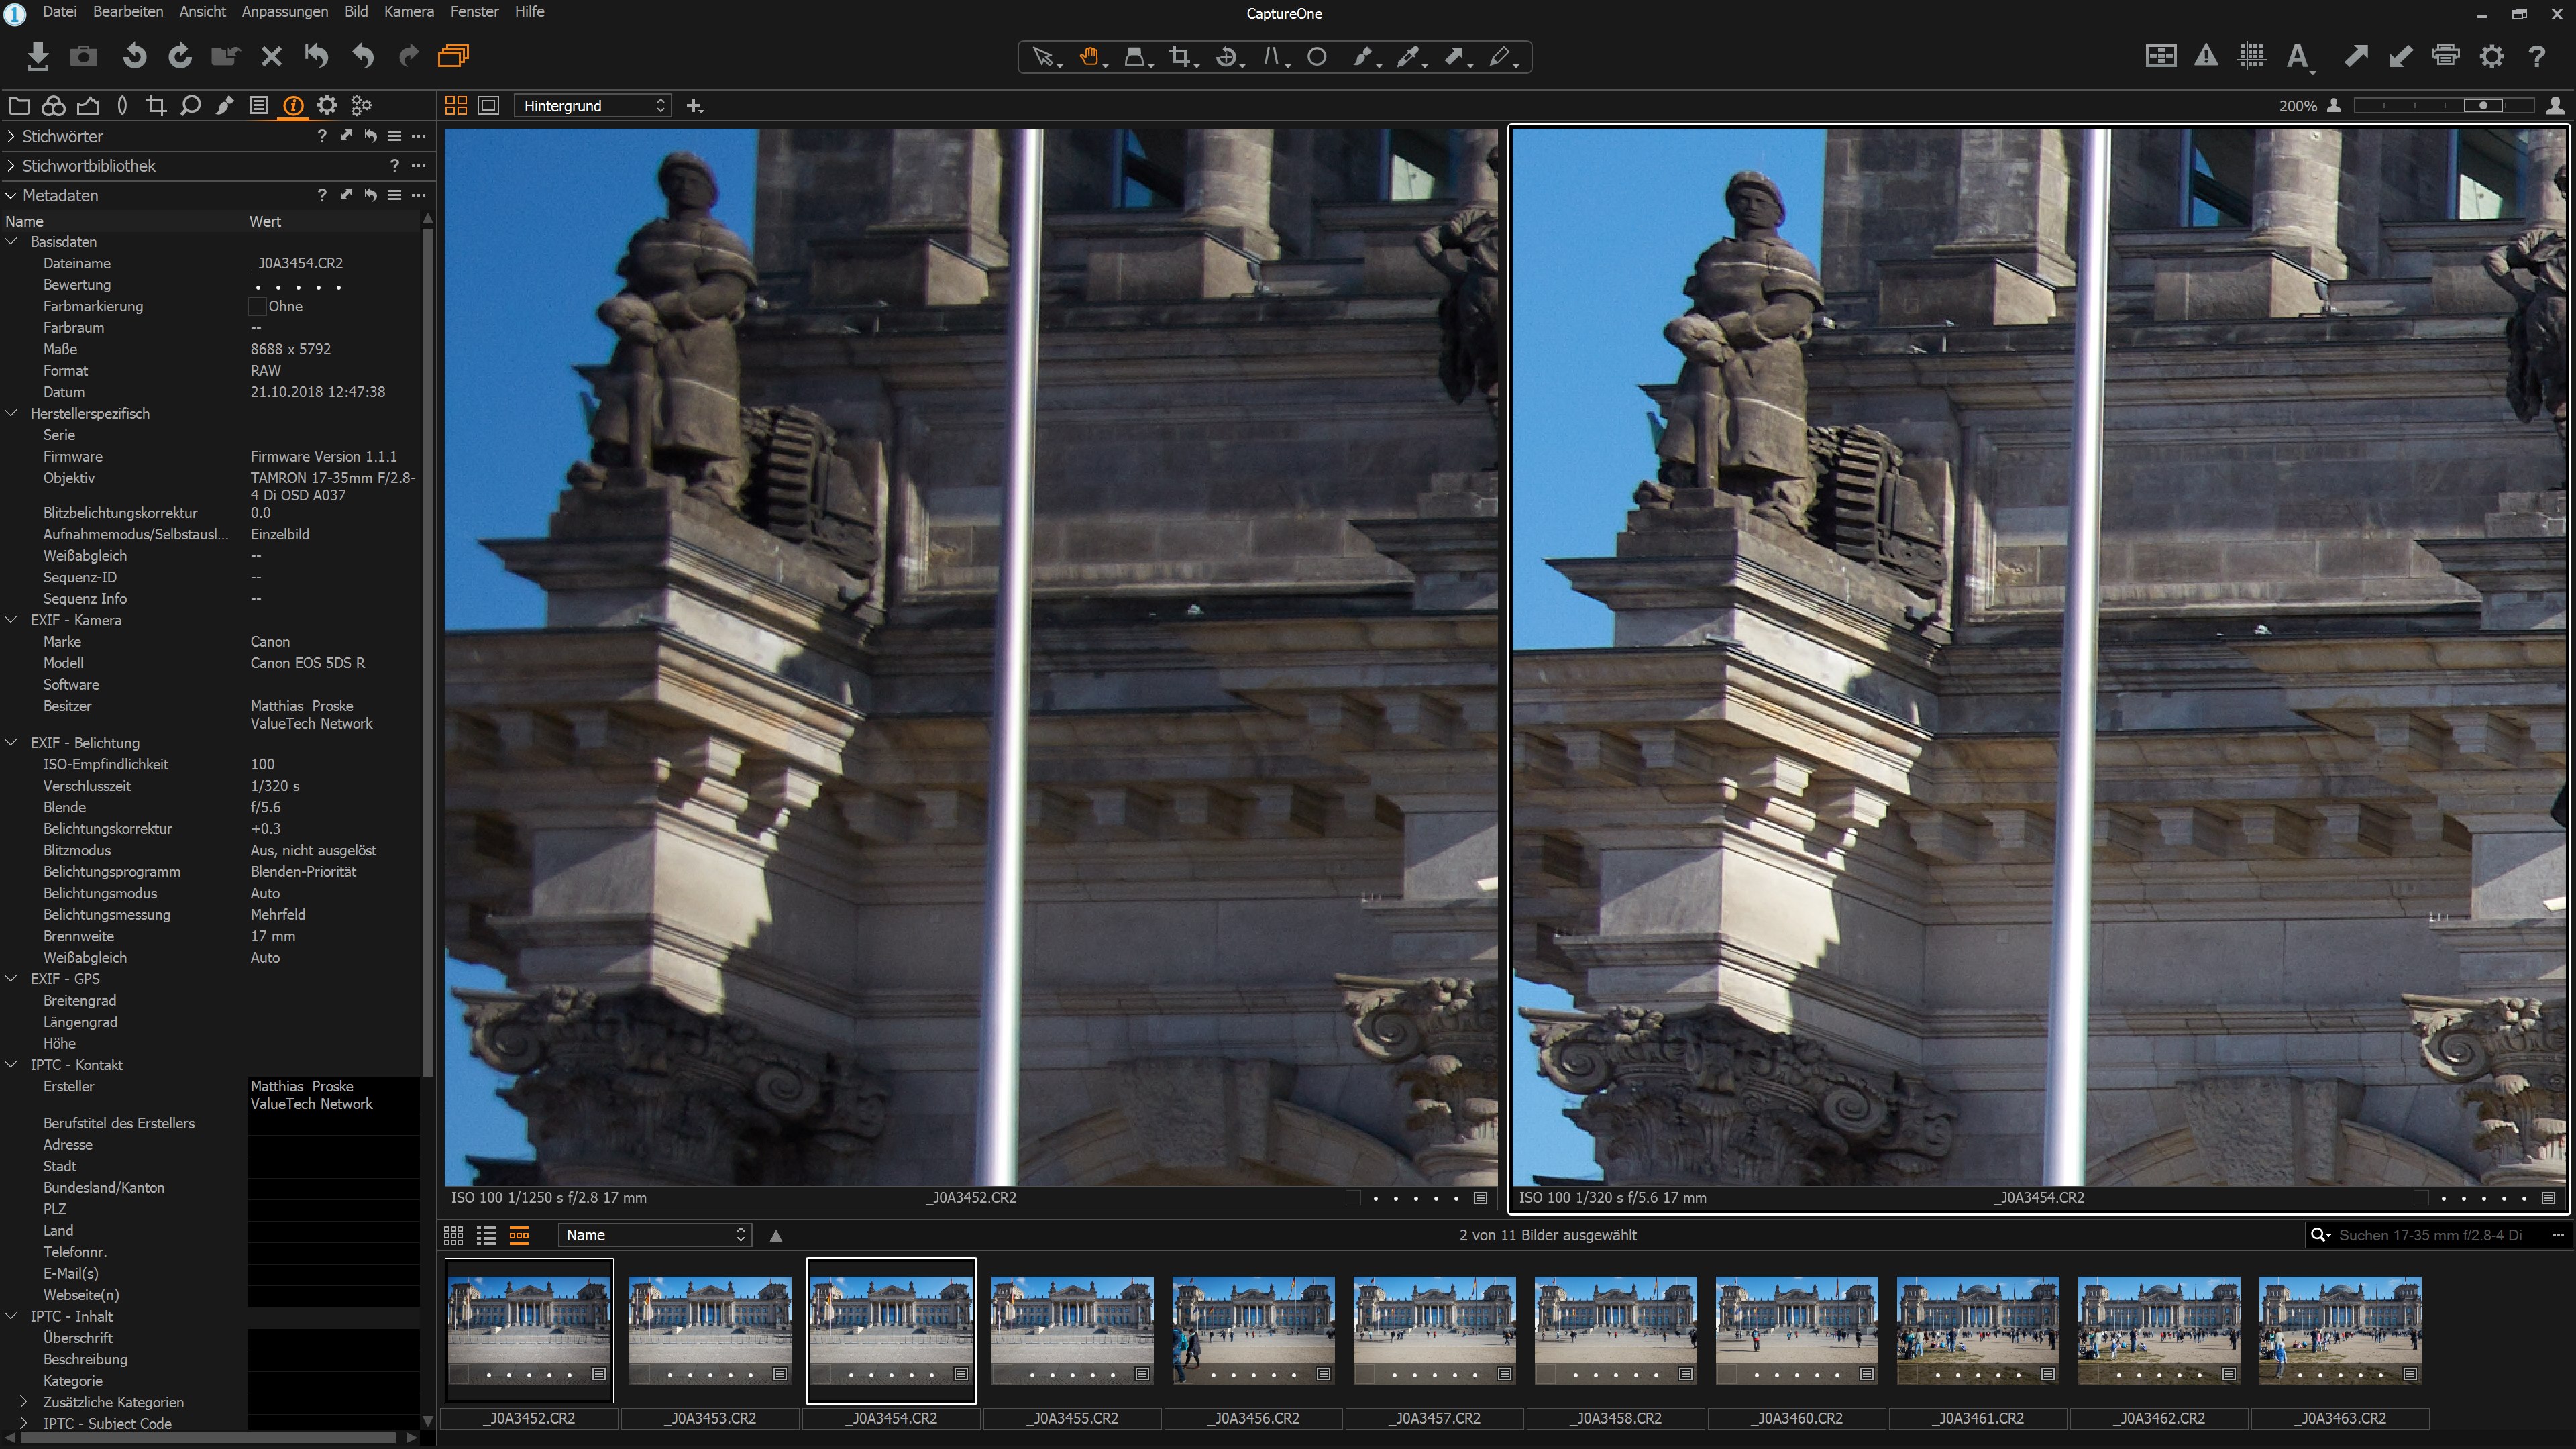Screen dimensions: 2576x1449
Task: Click the import images download icon
Action: [37, 56]
